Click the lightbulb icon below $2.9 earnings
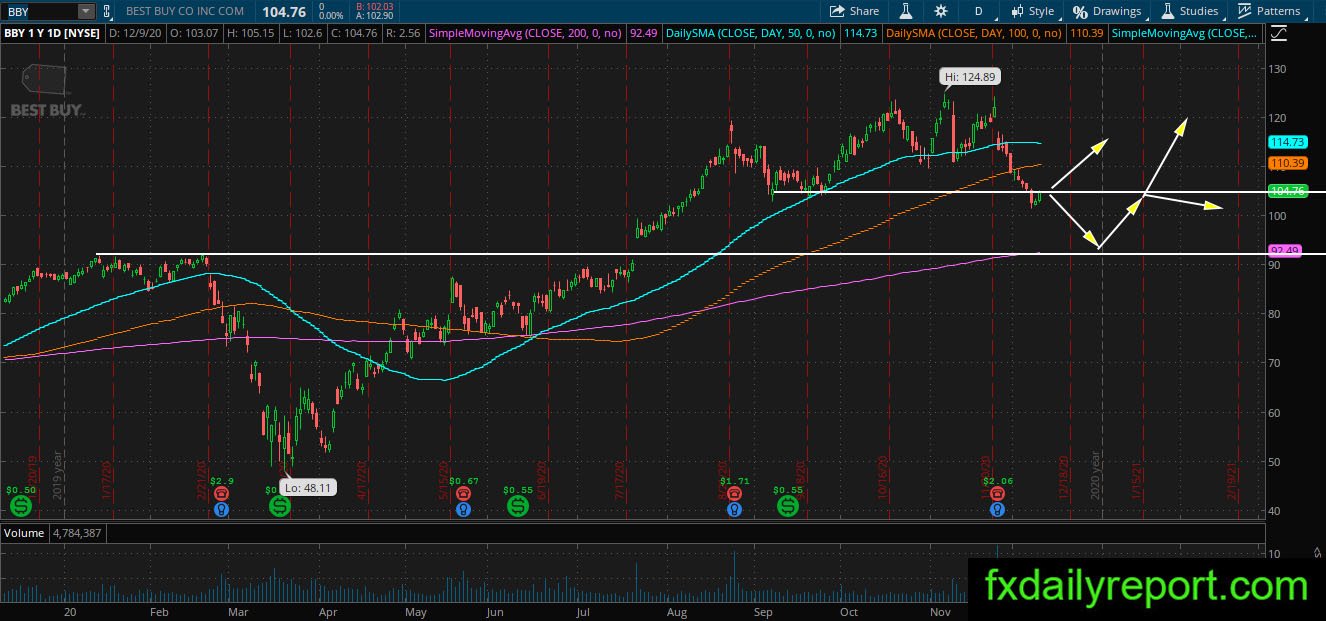1326x621 pixels. coord(222,510)
